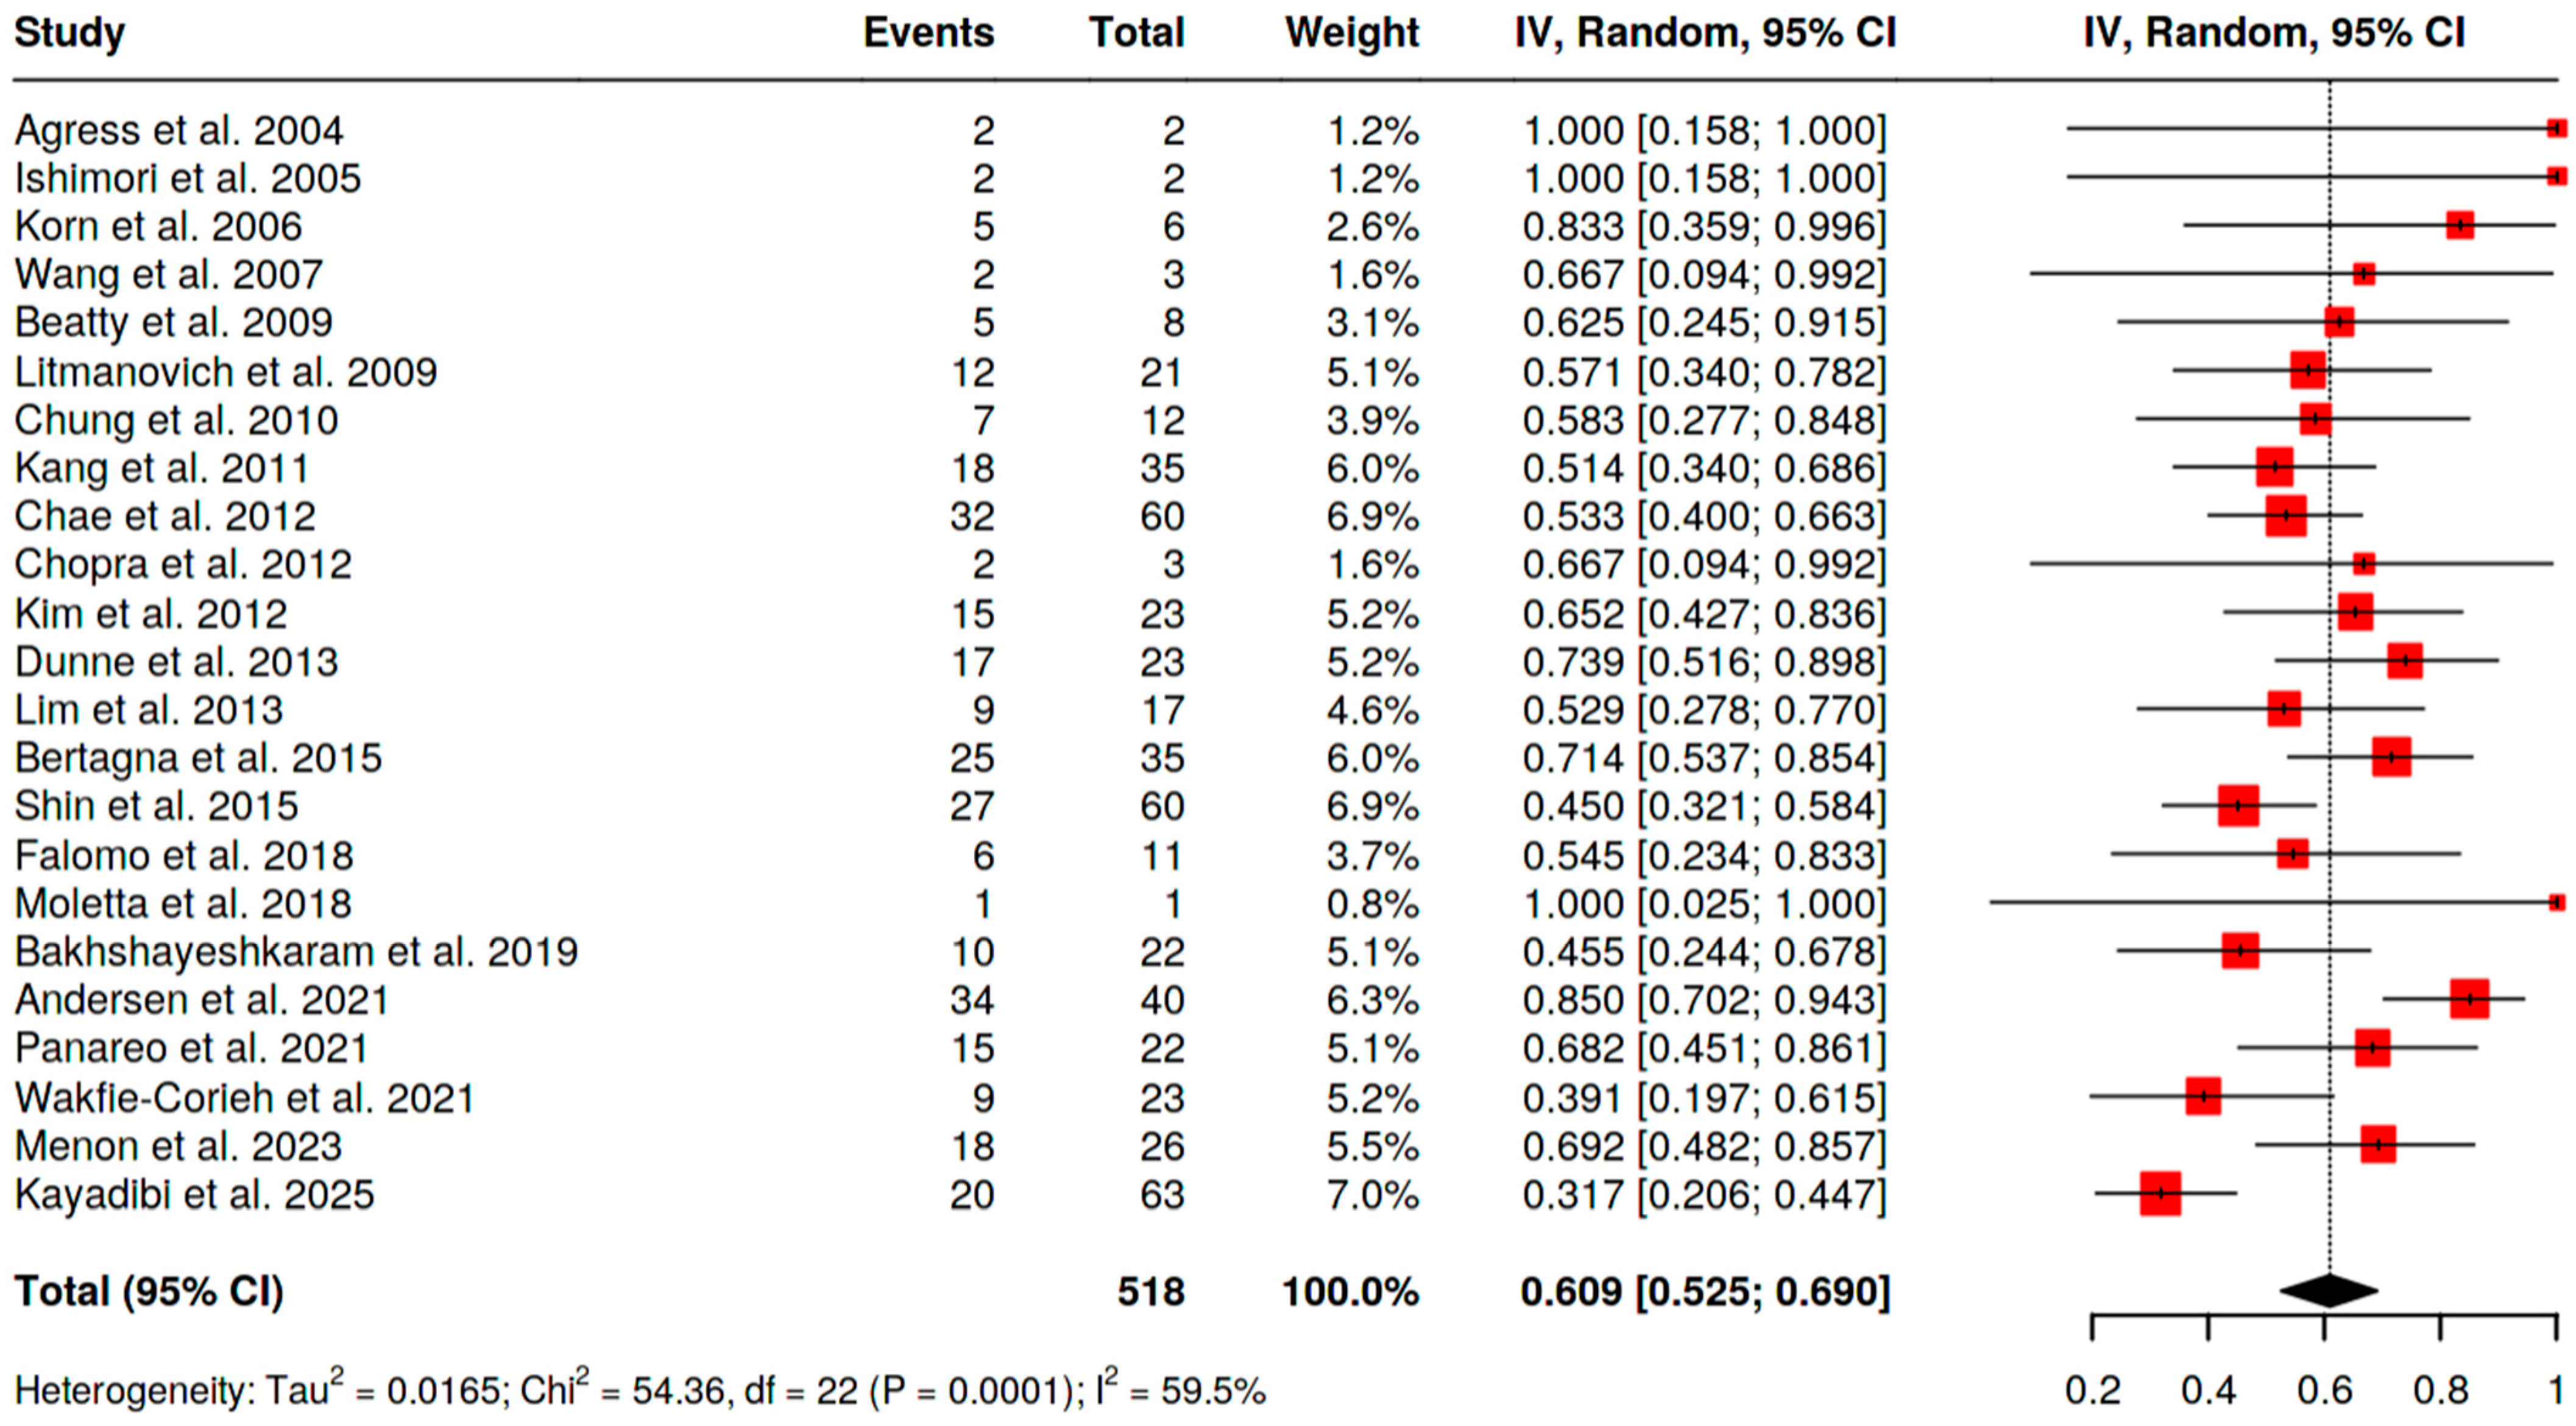Viewport: 2576px width, 1426px height.
Task: Click the Total column header
Action: pyautogui.click(x=1137, y=33)
